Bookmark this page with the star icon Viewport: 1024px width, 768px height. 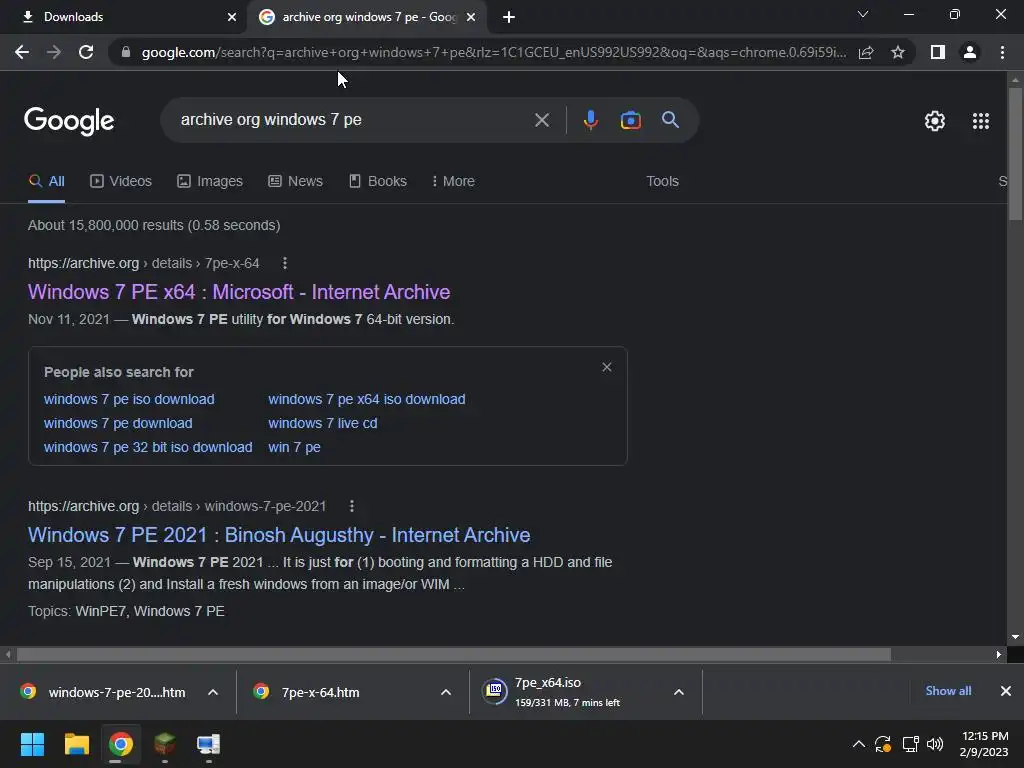pos(898,52)
